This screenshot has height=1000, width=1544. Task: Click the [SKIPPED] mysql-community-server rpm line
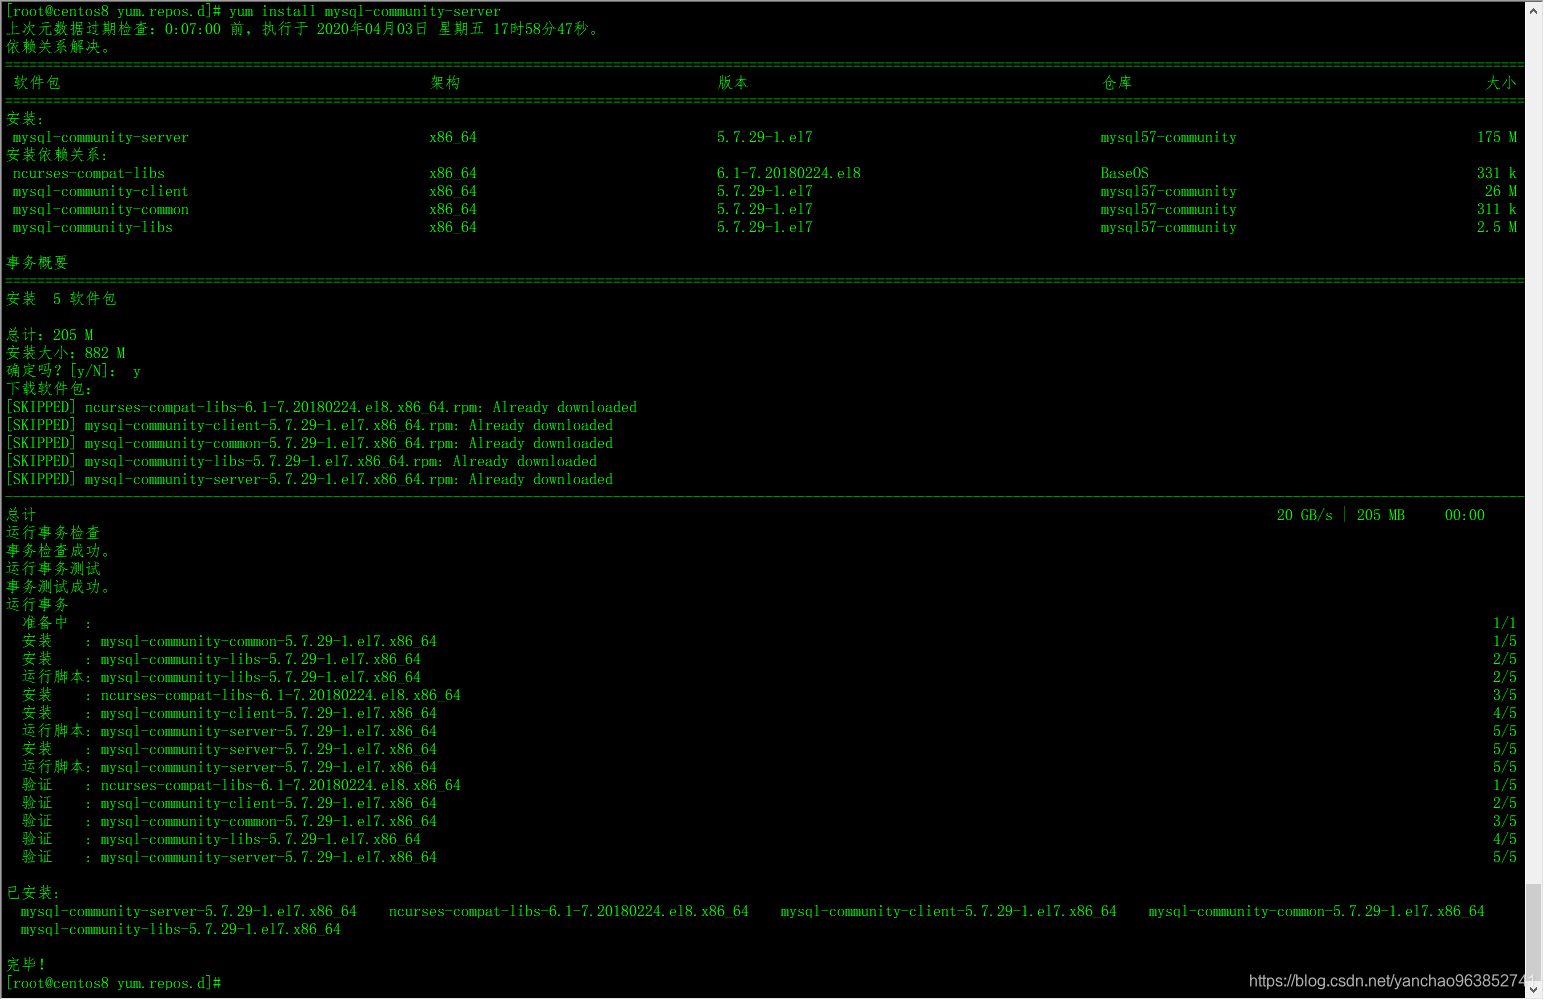pyautogui.click(x=309, y=479)
